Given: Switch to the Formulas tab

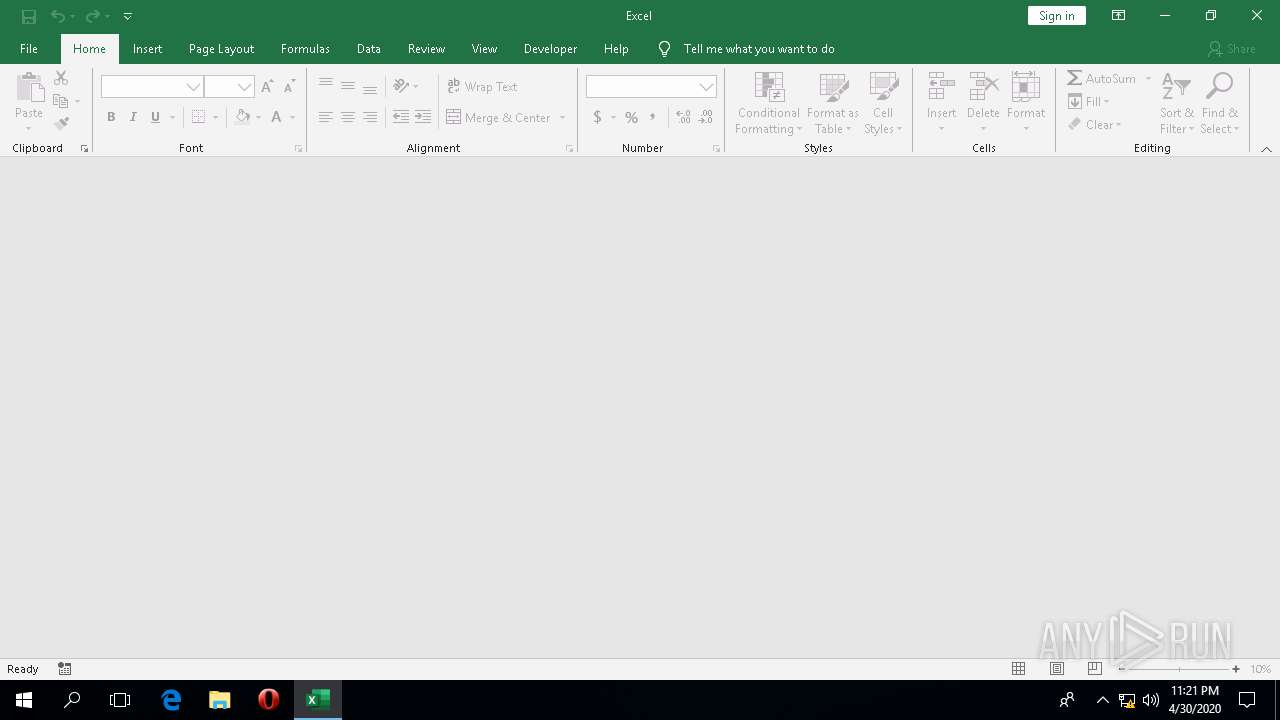Looking at the screenshot, I should pyautogui.click(x=305, y=48).
